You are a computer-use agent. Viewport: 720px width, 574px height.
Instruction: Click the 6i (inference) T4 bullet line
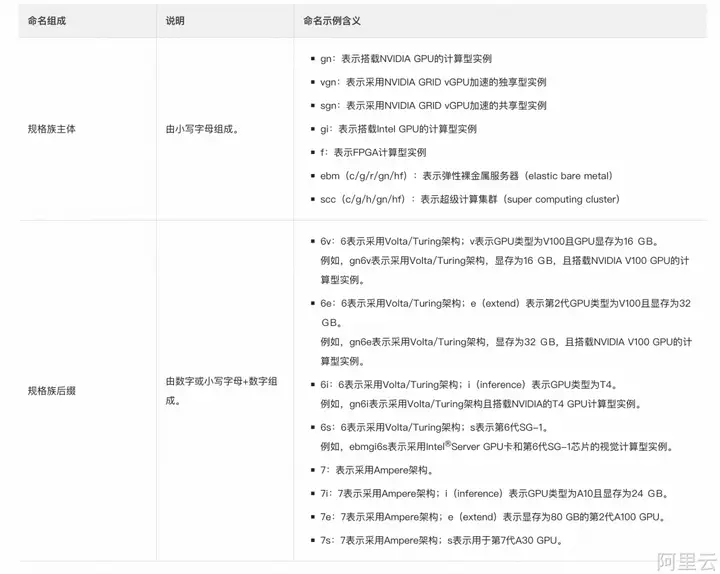469,385
